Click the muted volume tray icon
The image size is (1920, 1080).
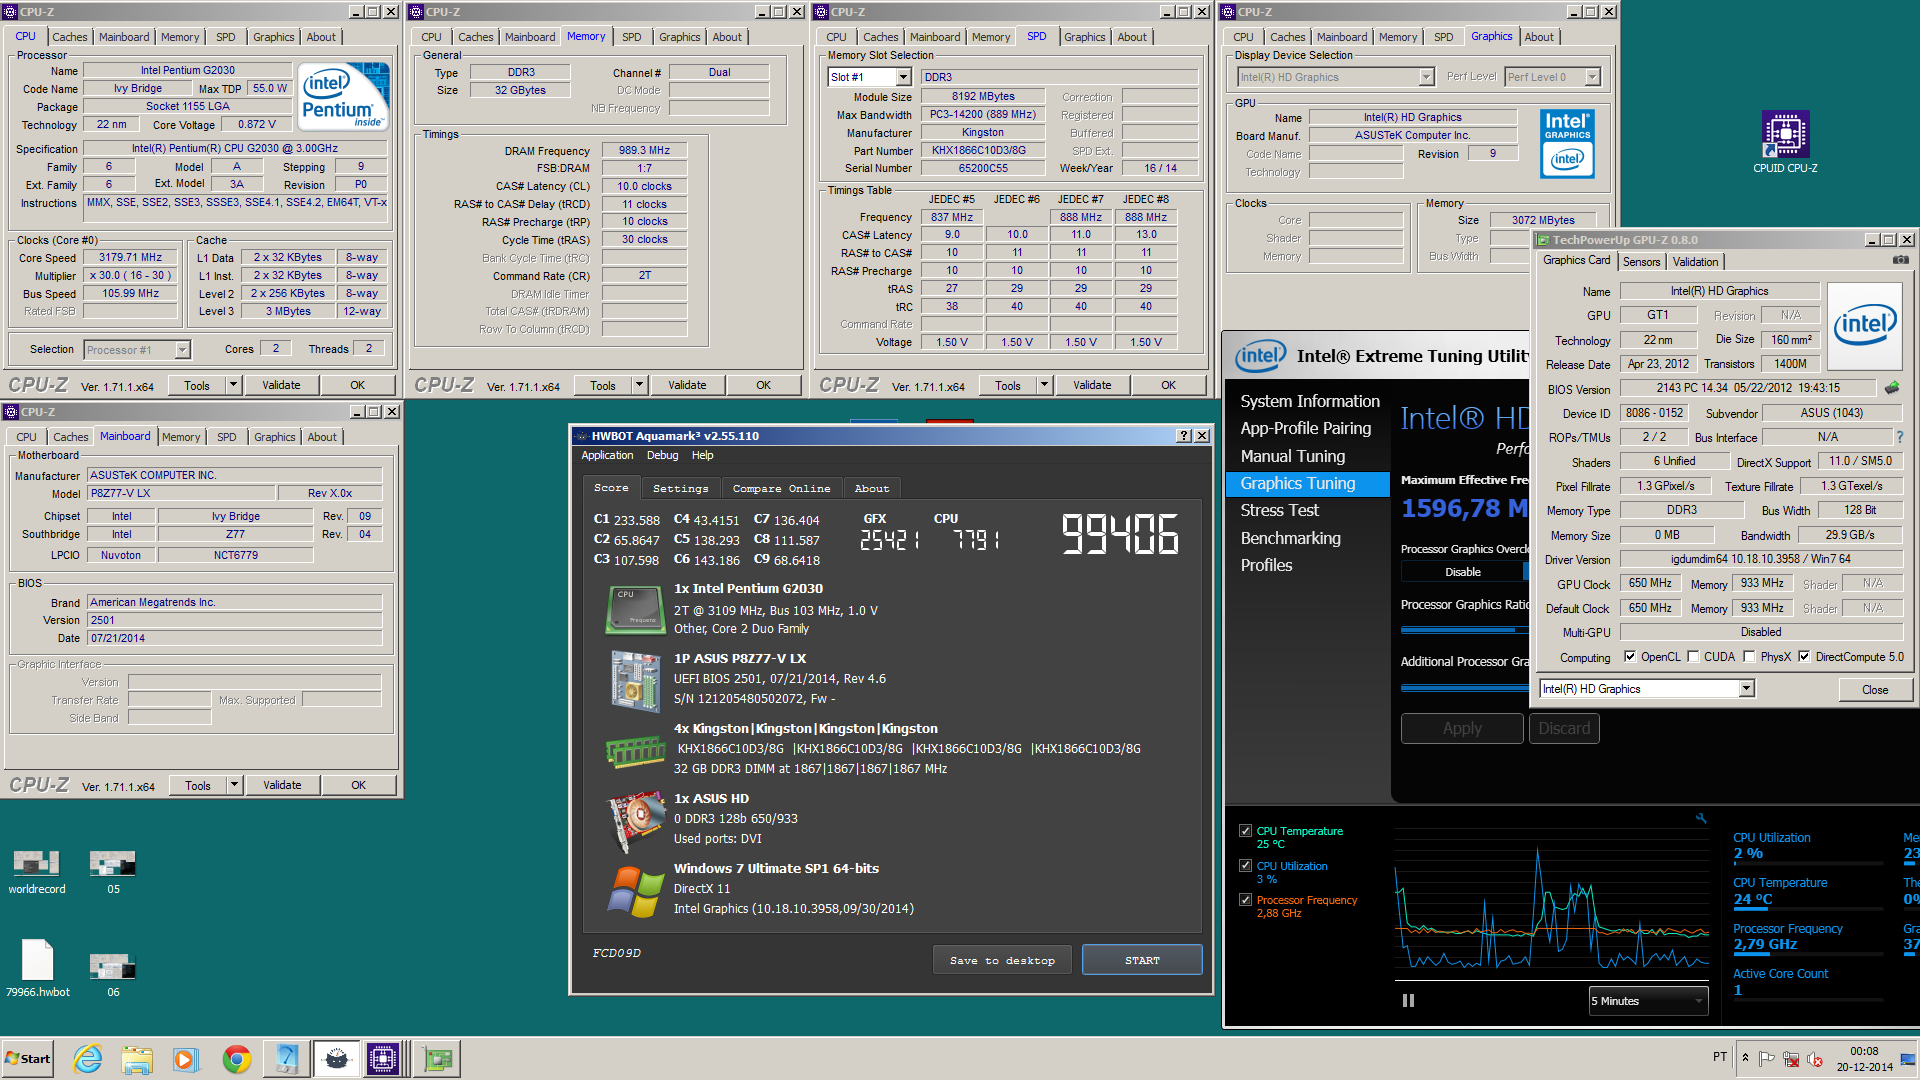(1815, 1059)
